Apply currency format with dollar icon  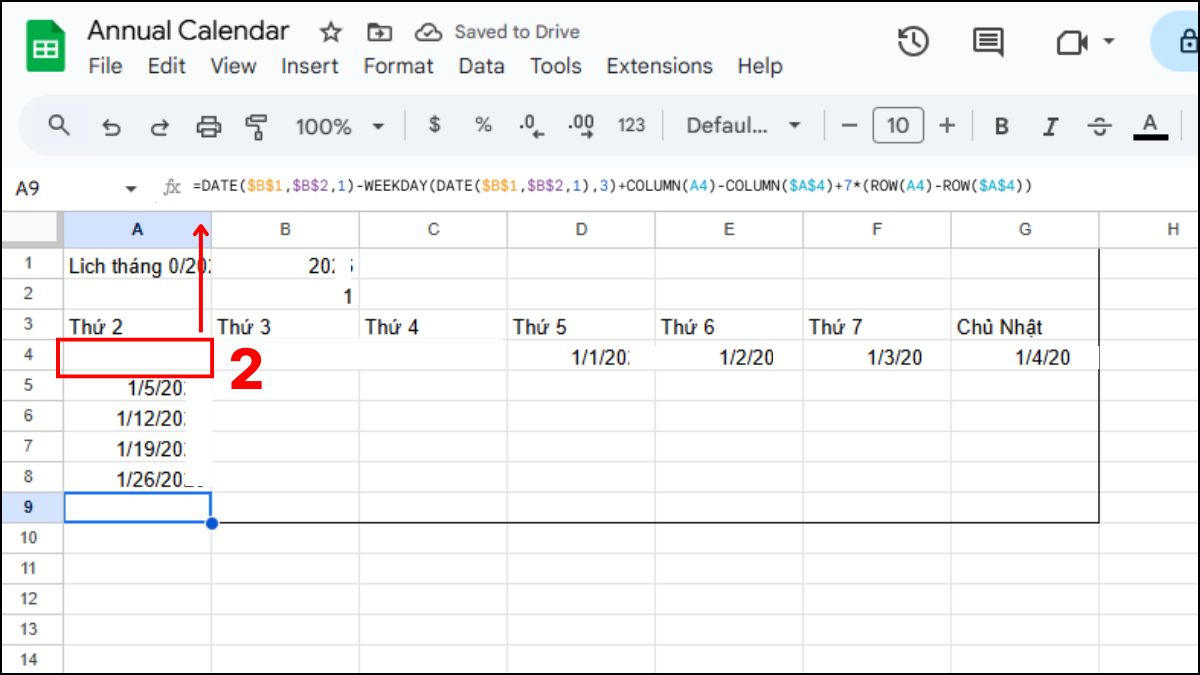click(x=434, y=126)
